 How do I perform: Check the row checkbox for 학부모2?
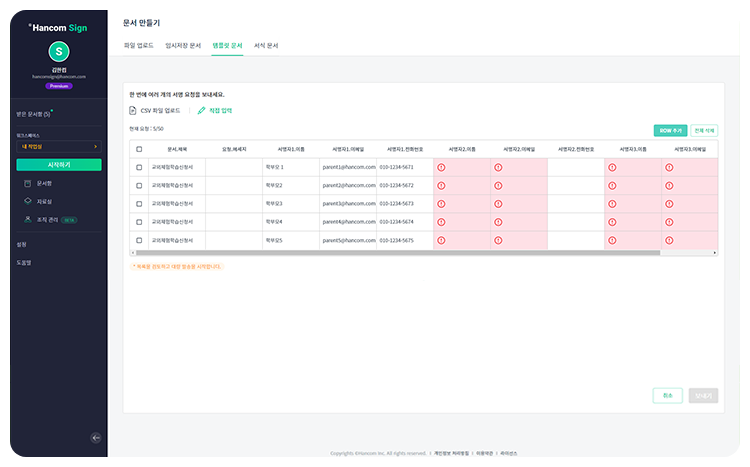(139, 186)
